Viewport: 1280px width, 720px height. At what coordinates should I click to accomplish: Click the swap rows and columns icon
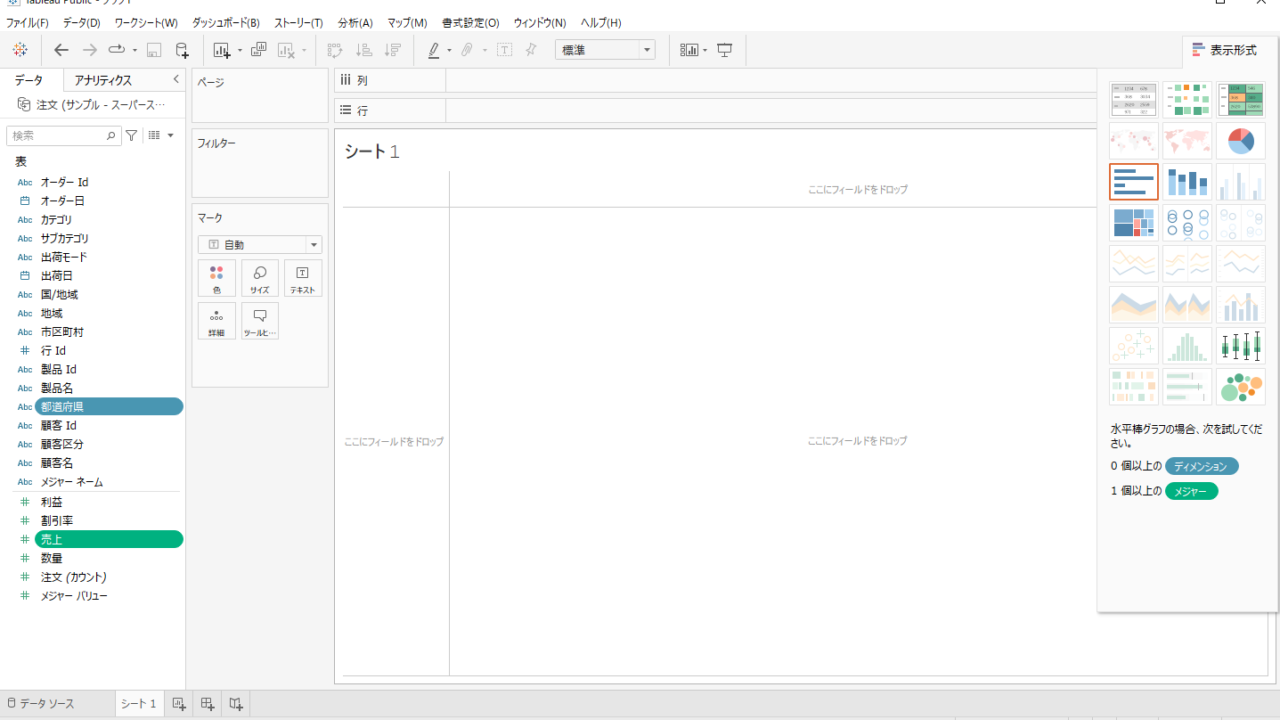click(x=335, y=50)
